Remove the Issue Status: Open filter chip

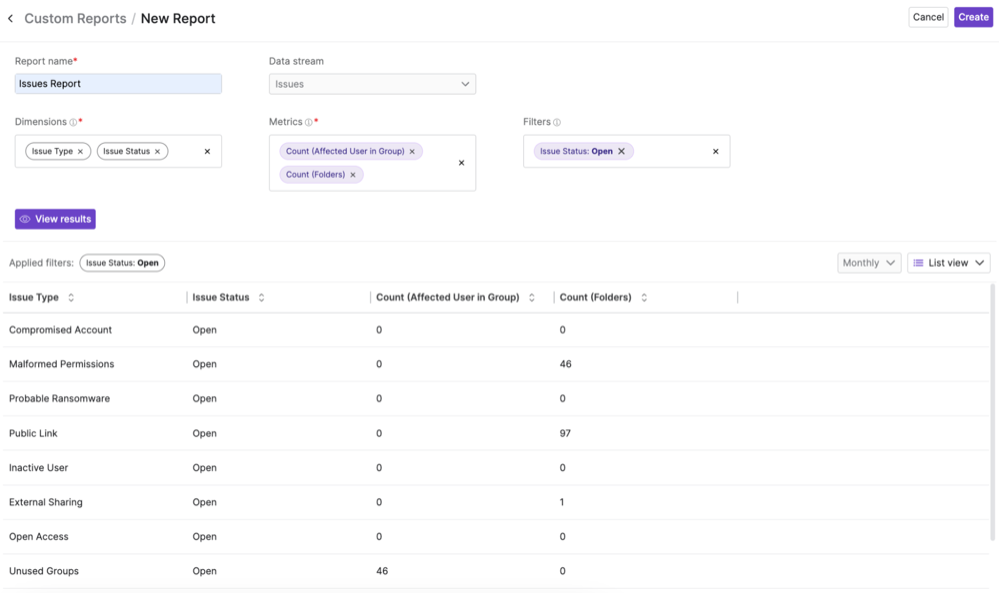(x=621, y=152)
